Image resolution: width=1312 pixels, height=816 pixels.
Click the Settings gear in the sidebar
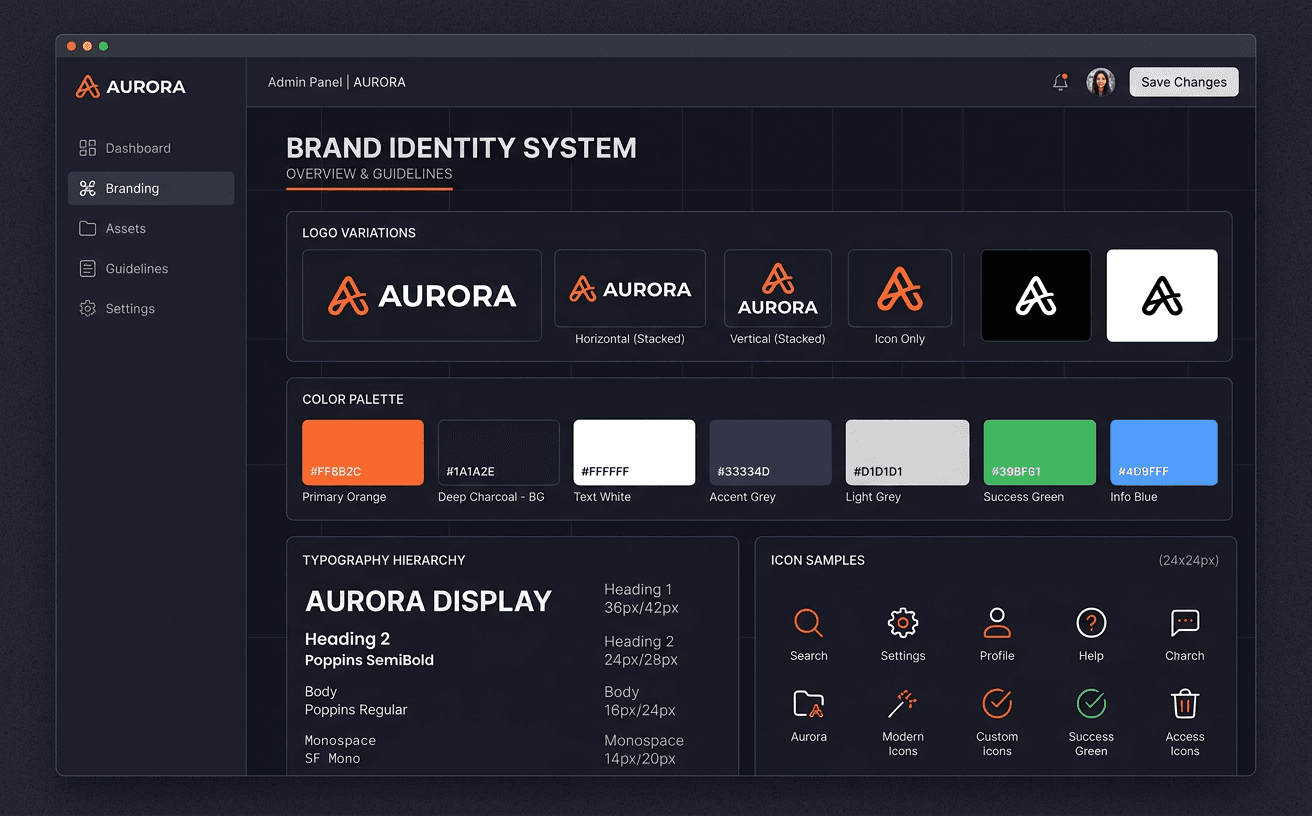88,308
